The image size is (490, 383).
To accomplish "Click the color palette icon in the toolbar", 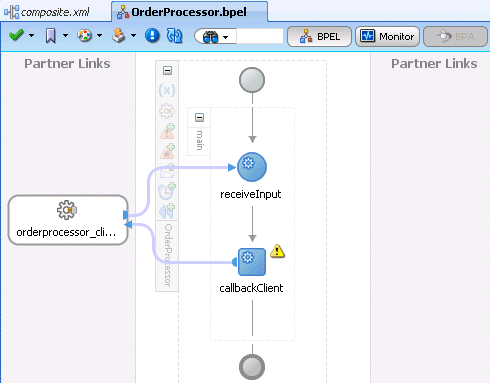I will click(84, 35).
